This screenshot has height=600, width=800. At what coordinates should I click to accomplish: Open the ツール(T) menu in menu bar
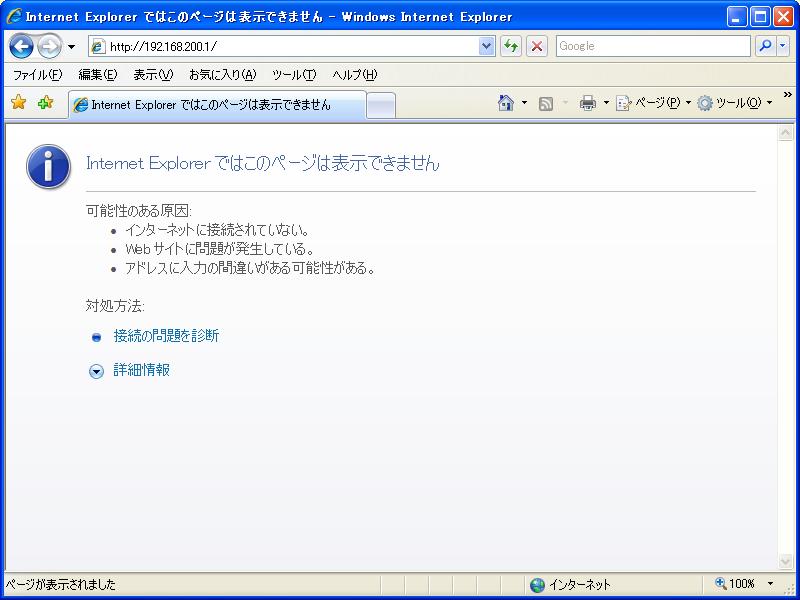tap(294, 75)
